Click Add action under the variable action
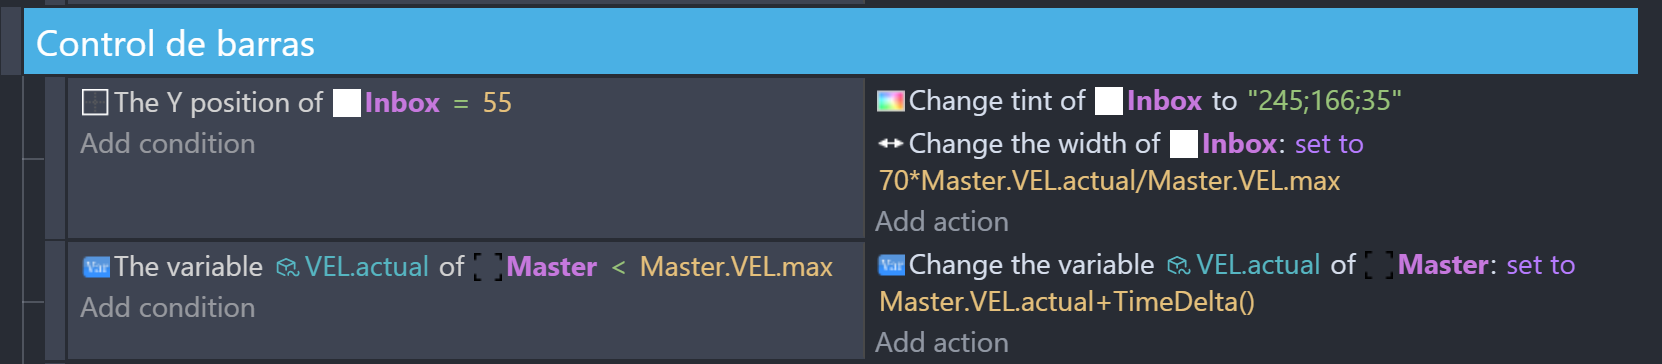 point(942,343)
